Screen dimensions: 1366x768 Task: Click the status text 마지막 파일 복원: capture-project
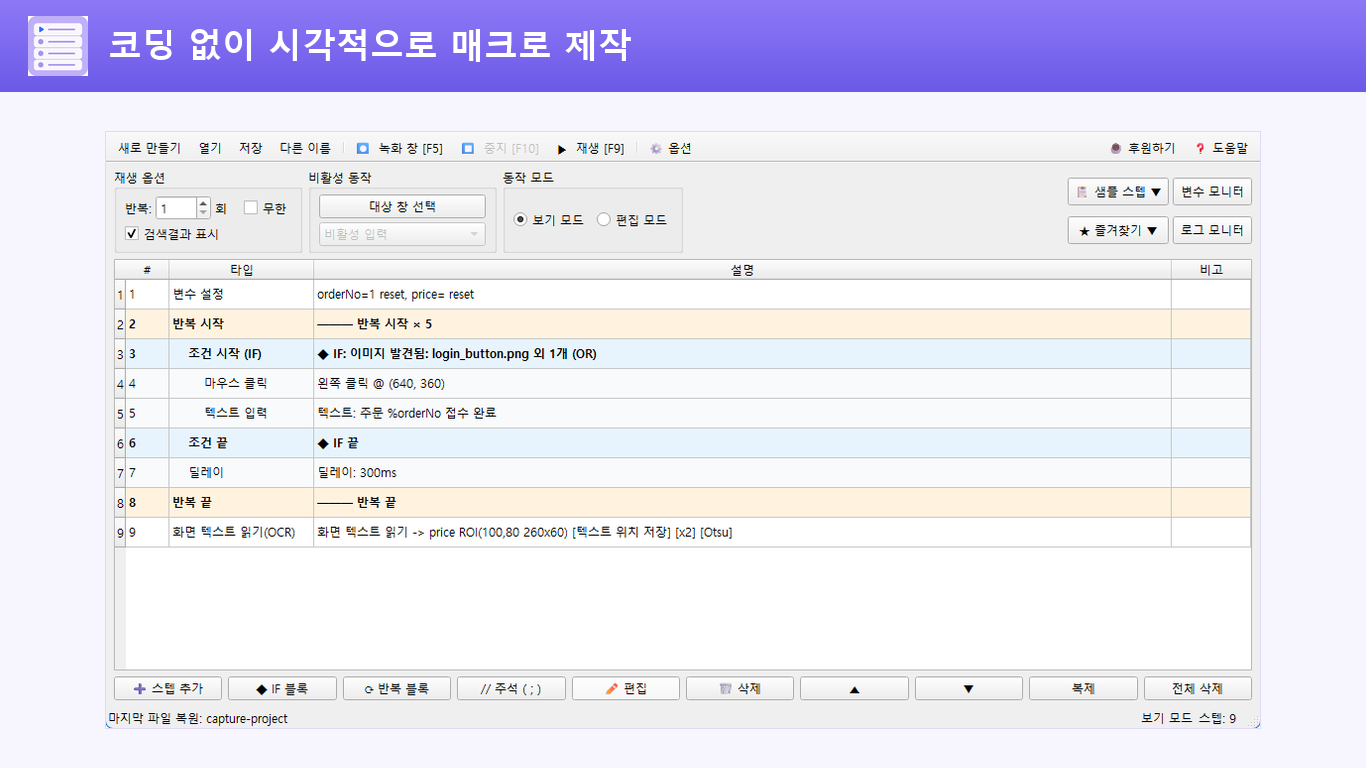click(198, 718)
